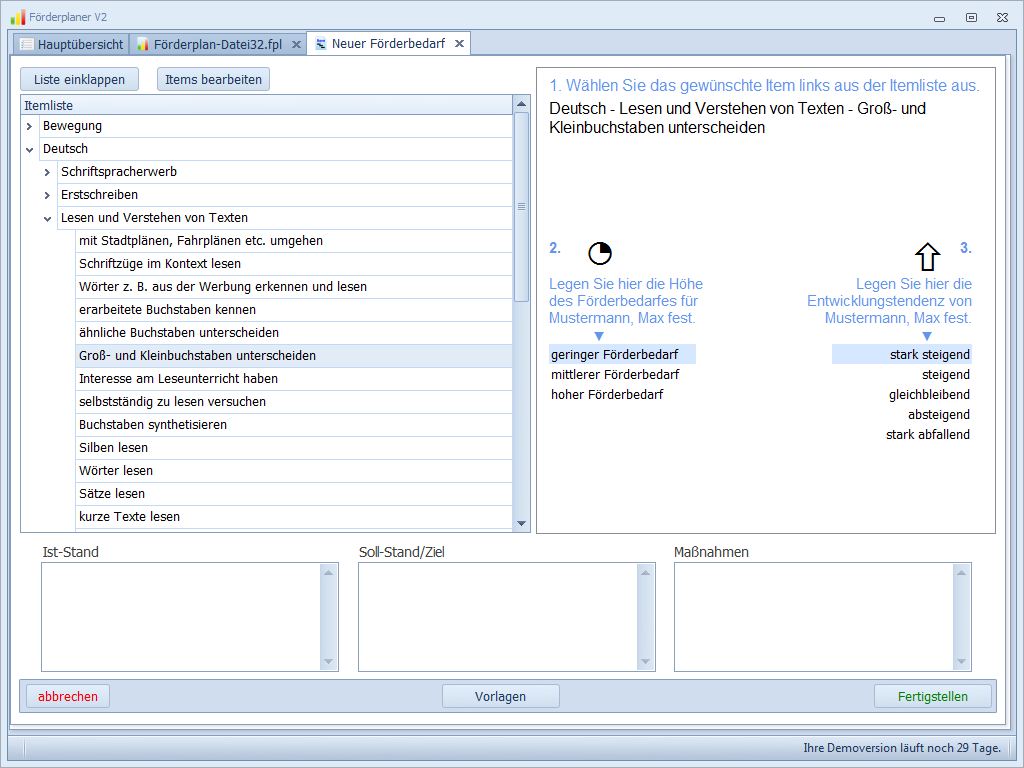
Task: Select mittlerer Förderbedarf option
Action: (x=622, y=375)
